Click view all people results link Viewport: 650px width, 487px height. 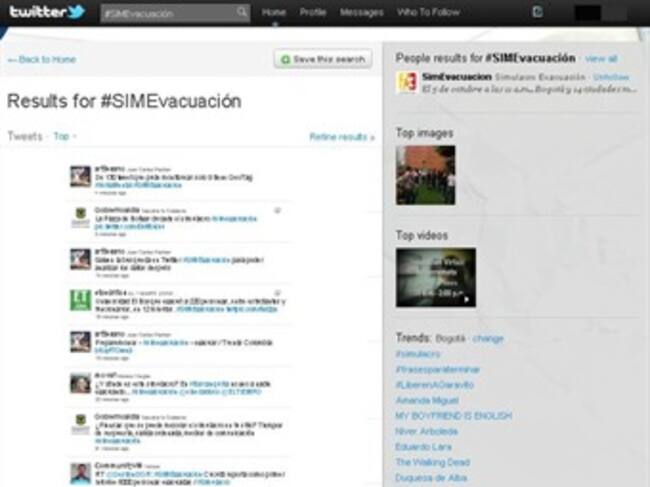[601, 59]
